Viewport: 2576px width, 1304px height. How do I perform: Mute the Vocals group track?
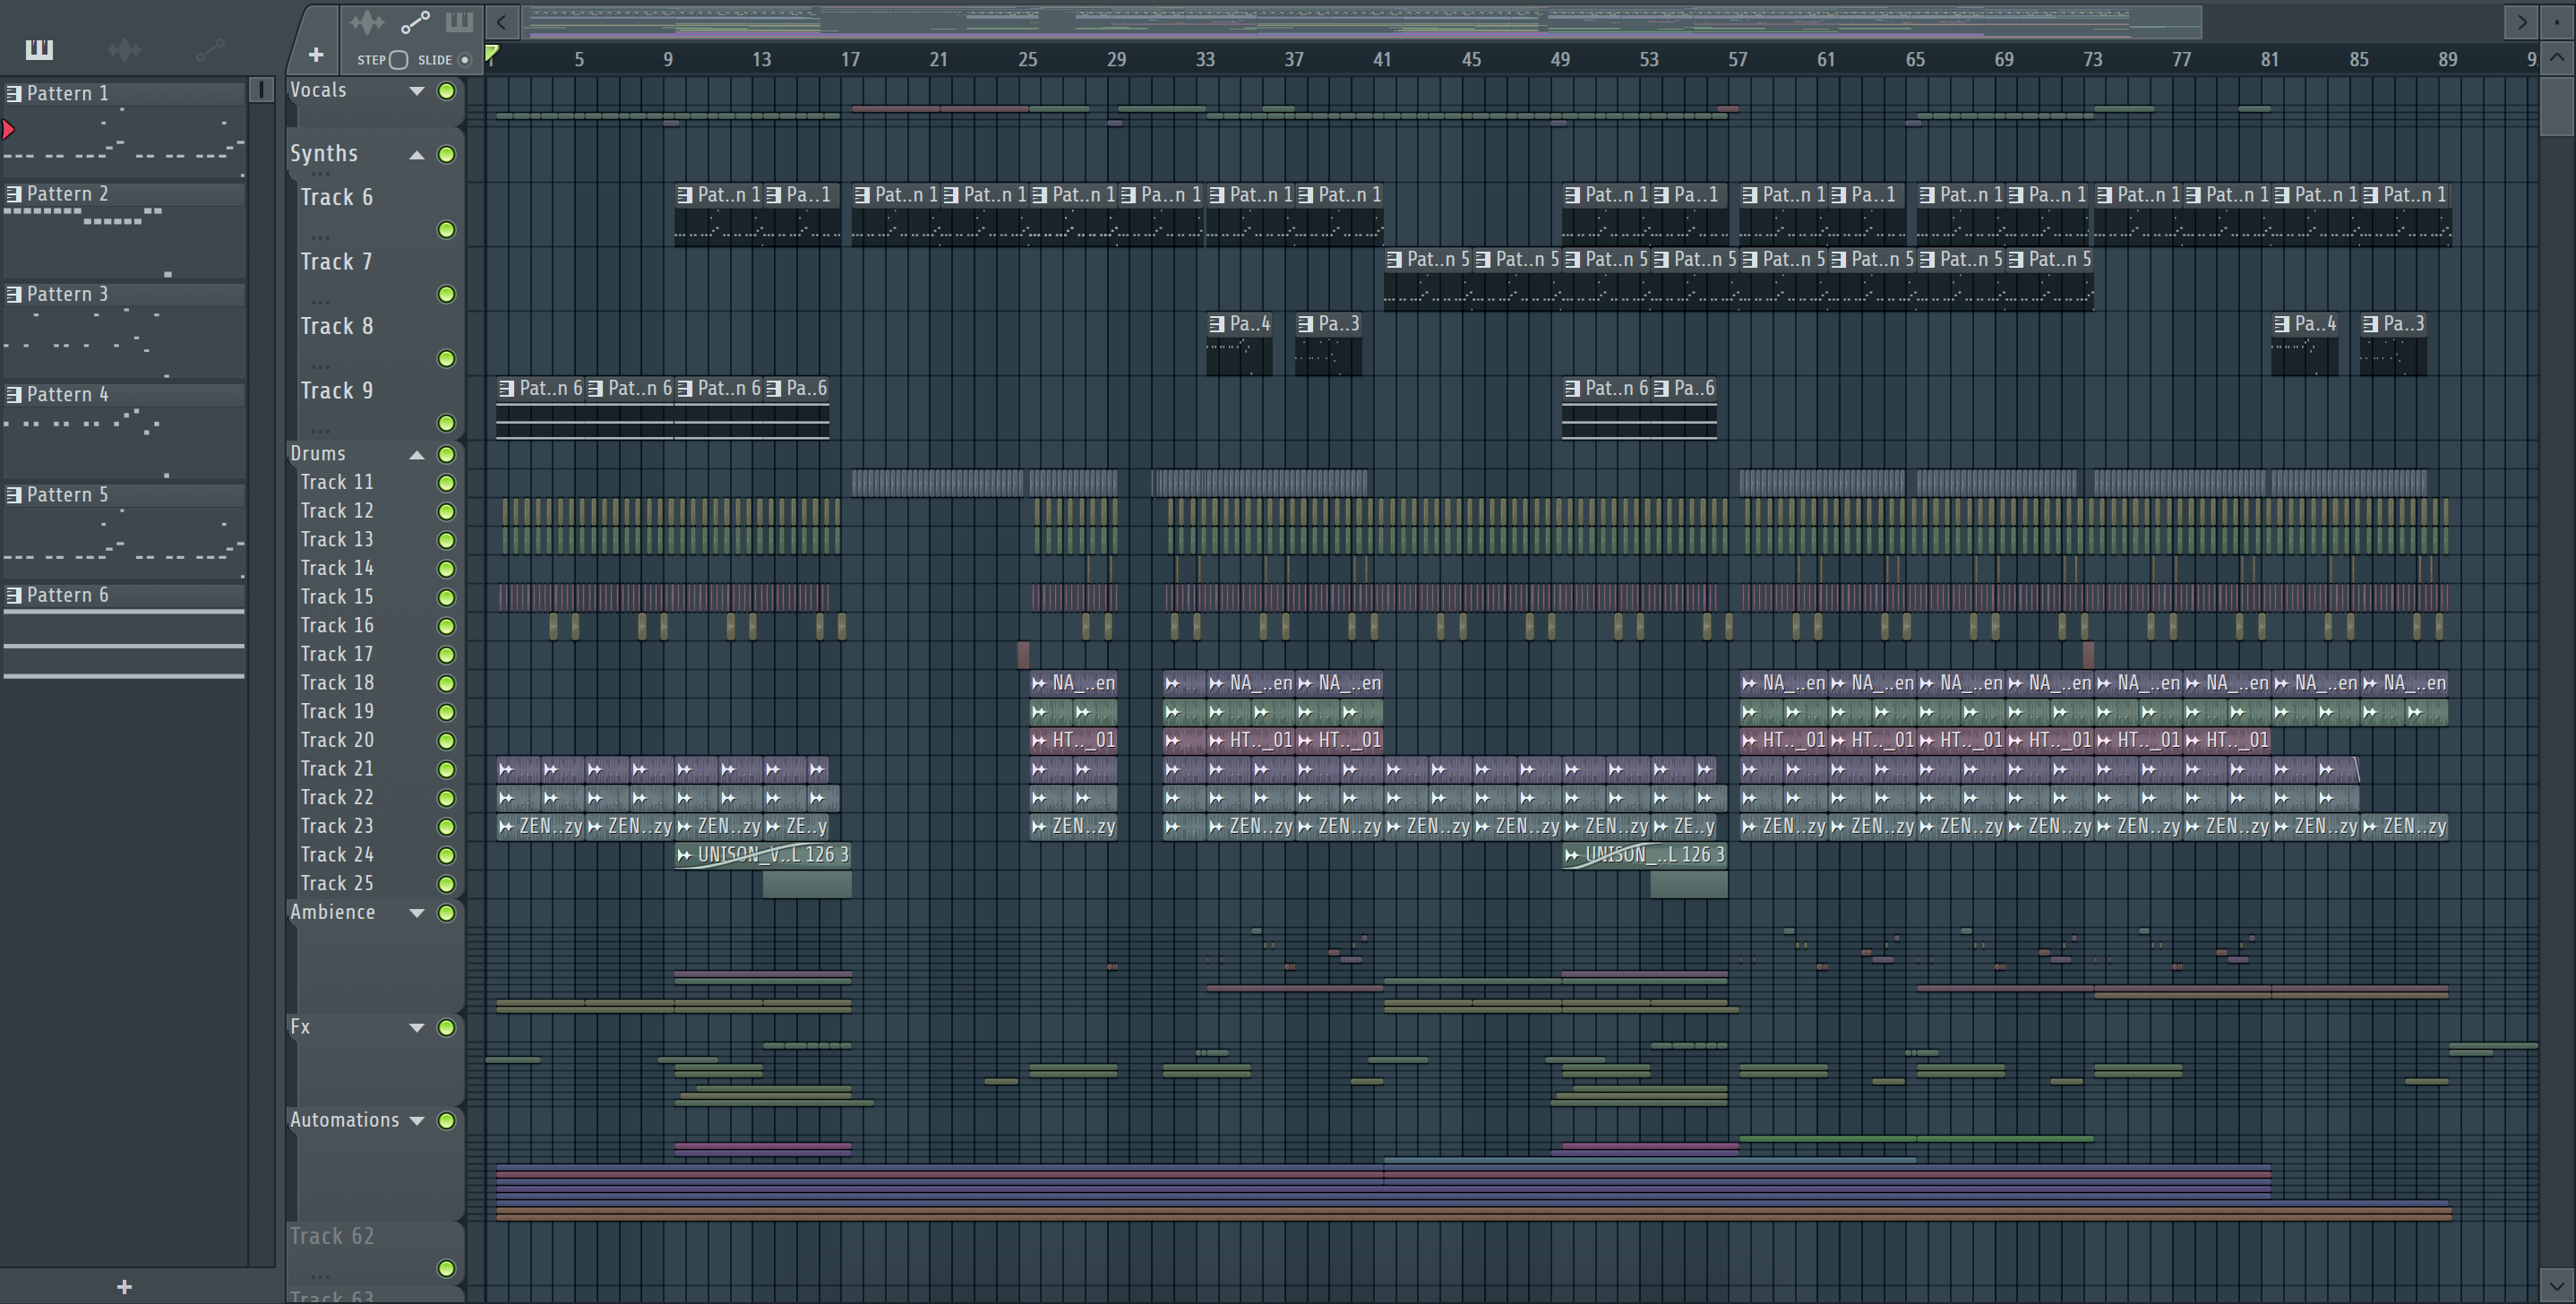click(x=447, y=91)
